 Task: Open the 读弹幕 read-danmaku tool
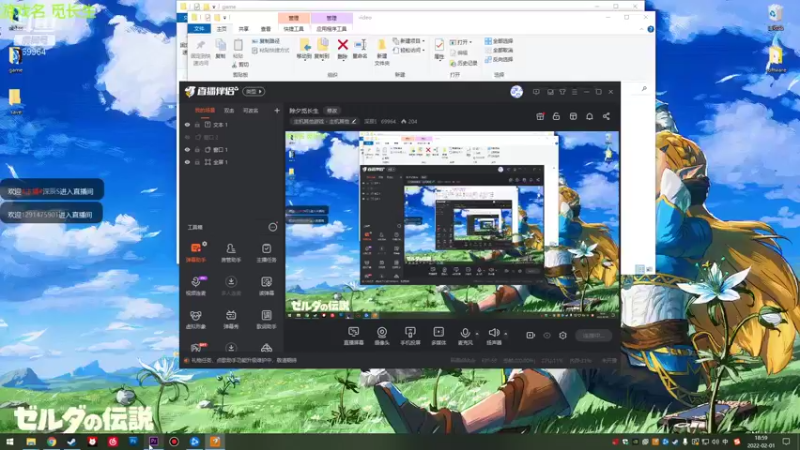coord(266,286)
